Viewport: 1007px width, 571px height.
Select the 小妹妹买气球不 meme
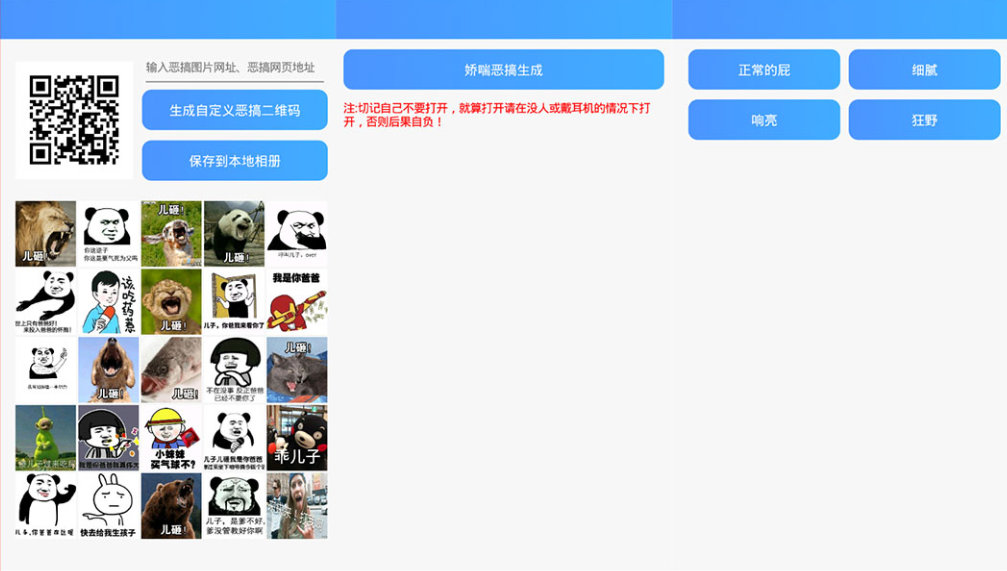pyautogui.click(x=171, y=438)
